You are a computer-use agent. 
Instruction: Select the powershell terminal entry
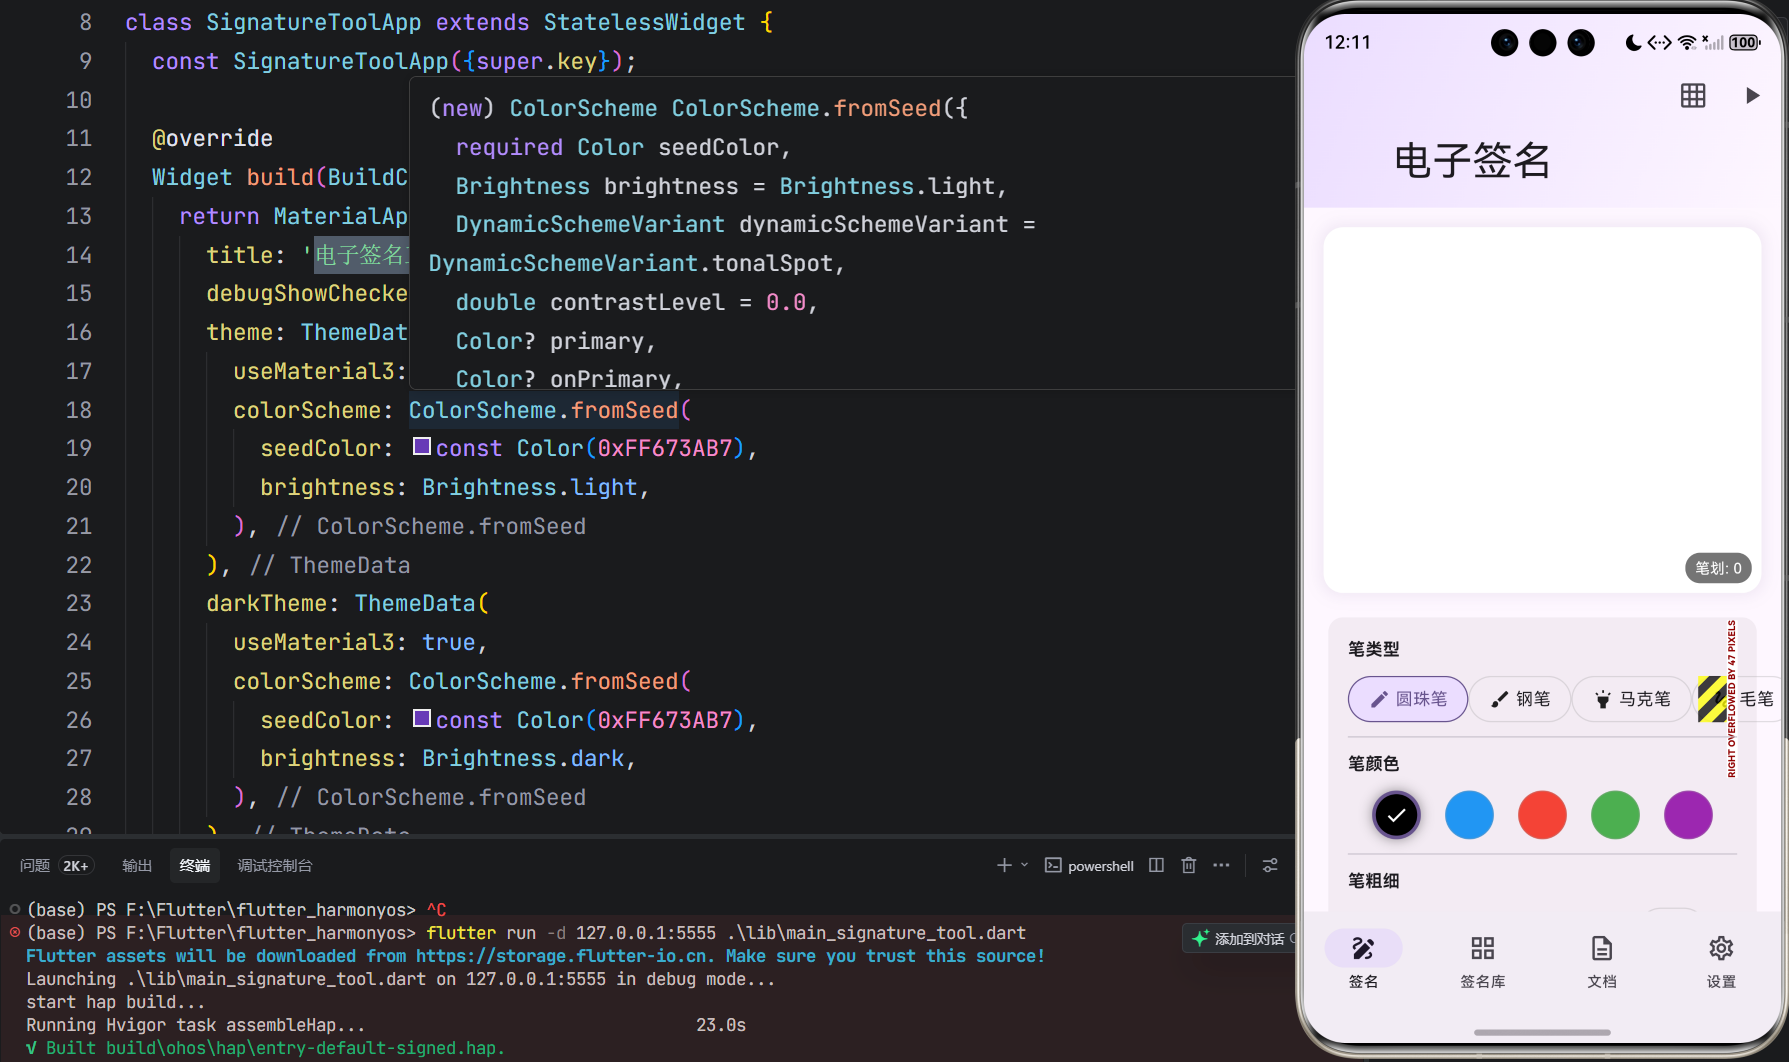[x=1089, y=866]
